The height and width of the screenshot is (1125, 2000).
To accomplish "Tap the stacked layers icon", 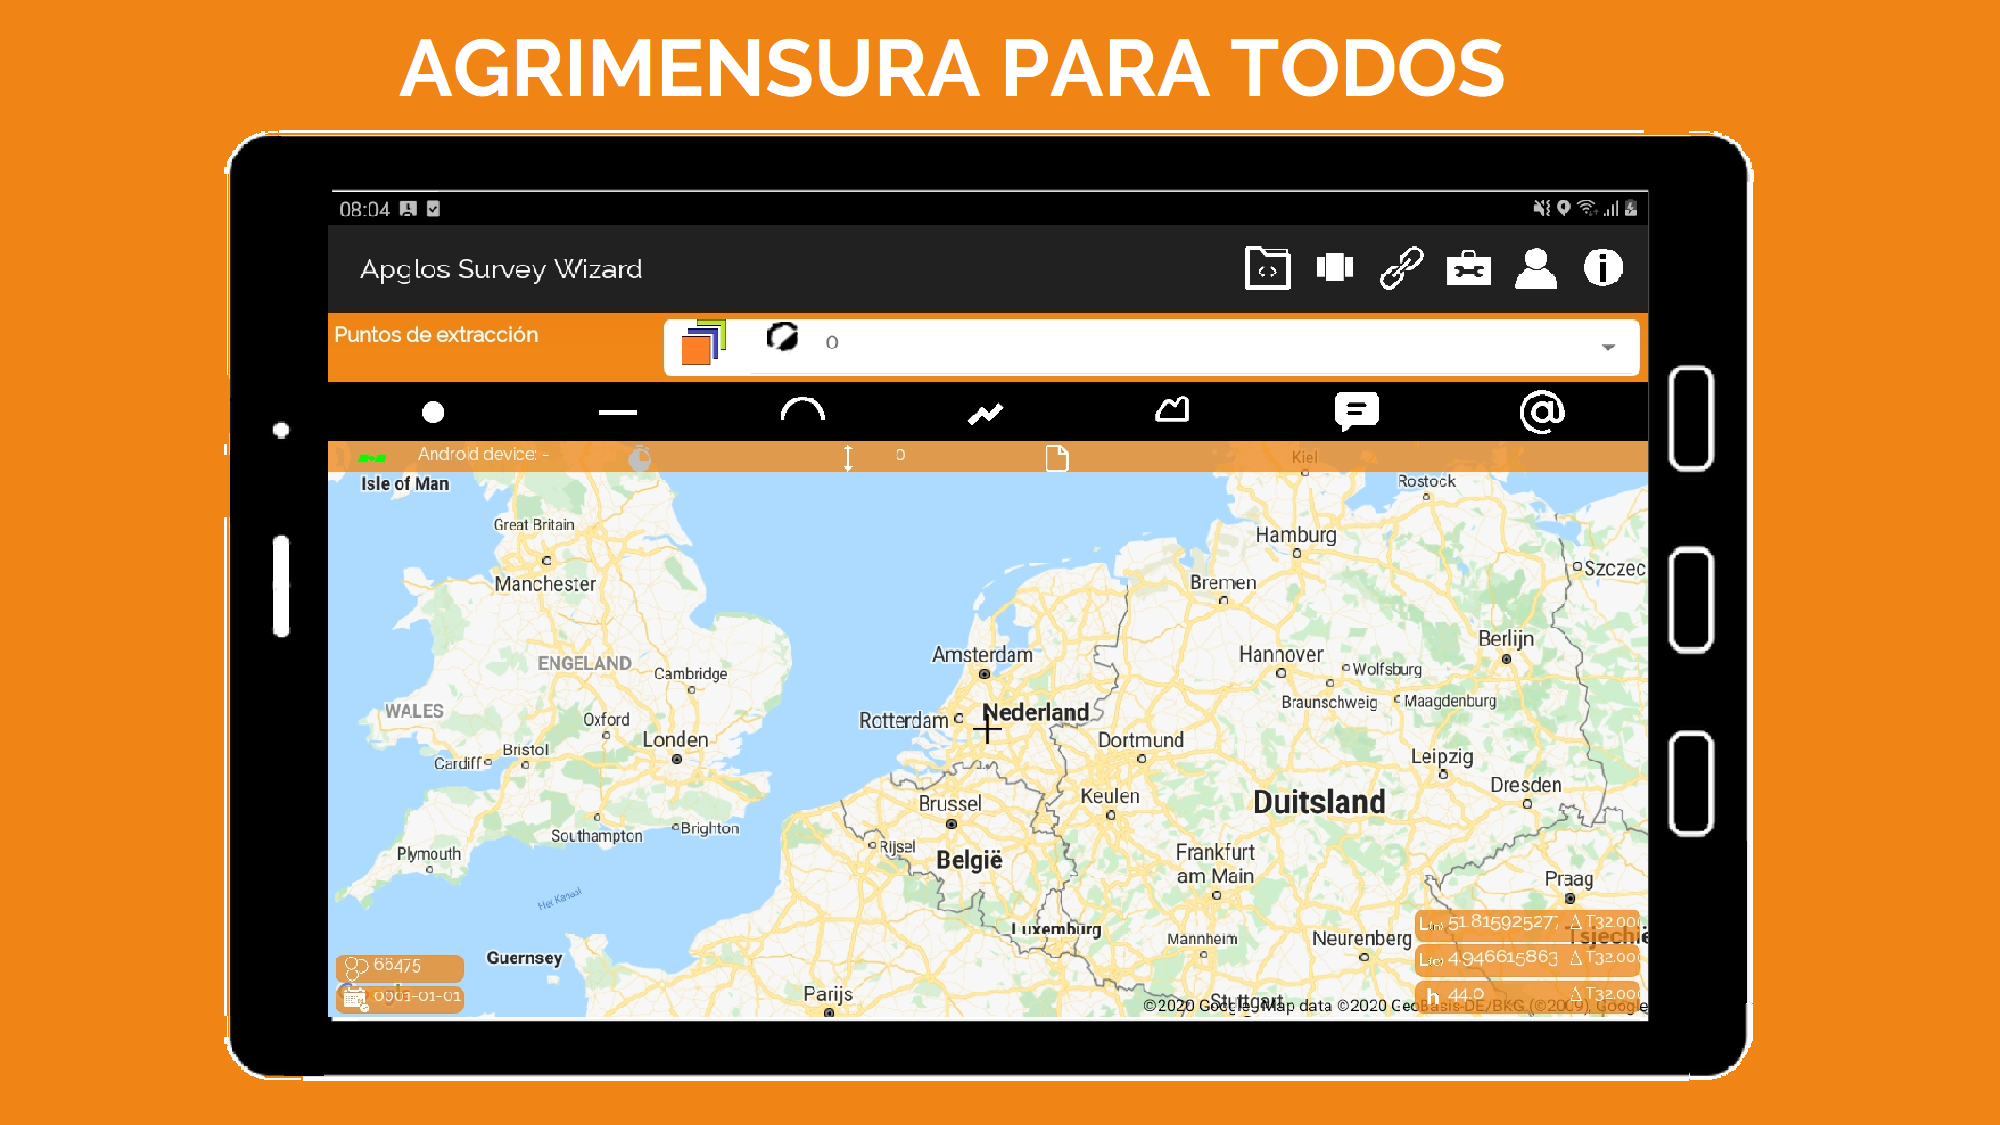I will coord(703,343).
